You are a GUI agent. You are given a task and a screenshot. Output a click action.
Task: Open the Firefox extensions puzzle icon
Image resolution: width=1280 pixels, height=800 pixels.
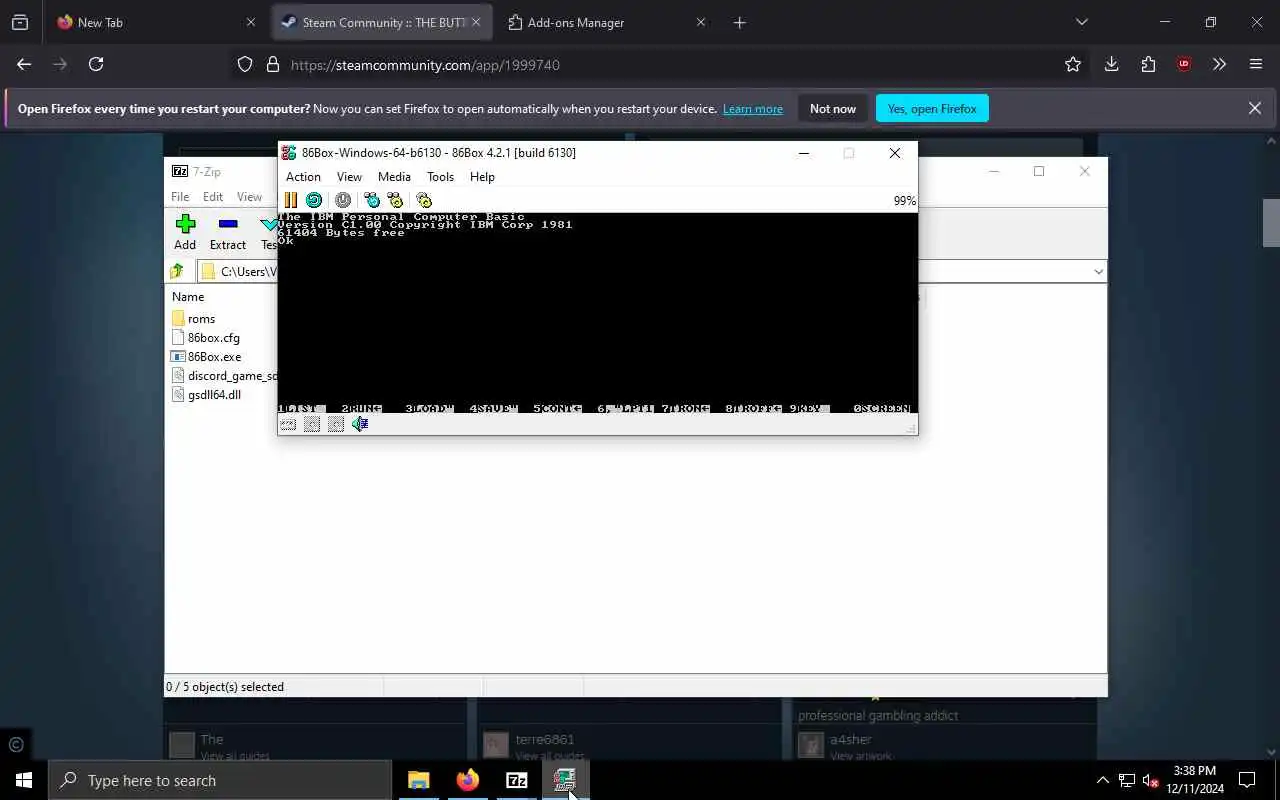point(1148,64)
